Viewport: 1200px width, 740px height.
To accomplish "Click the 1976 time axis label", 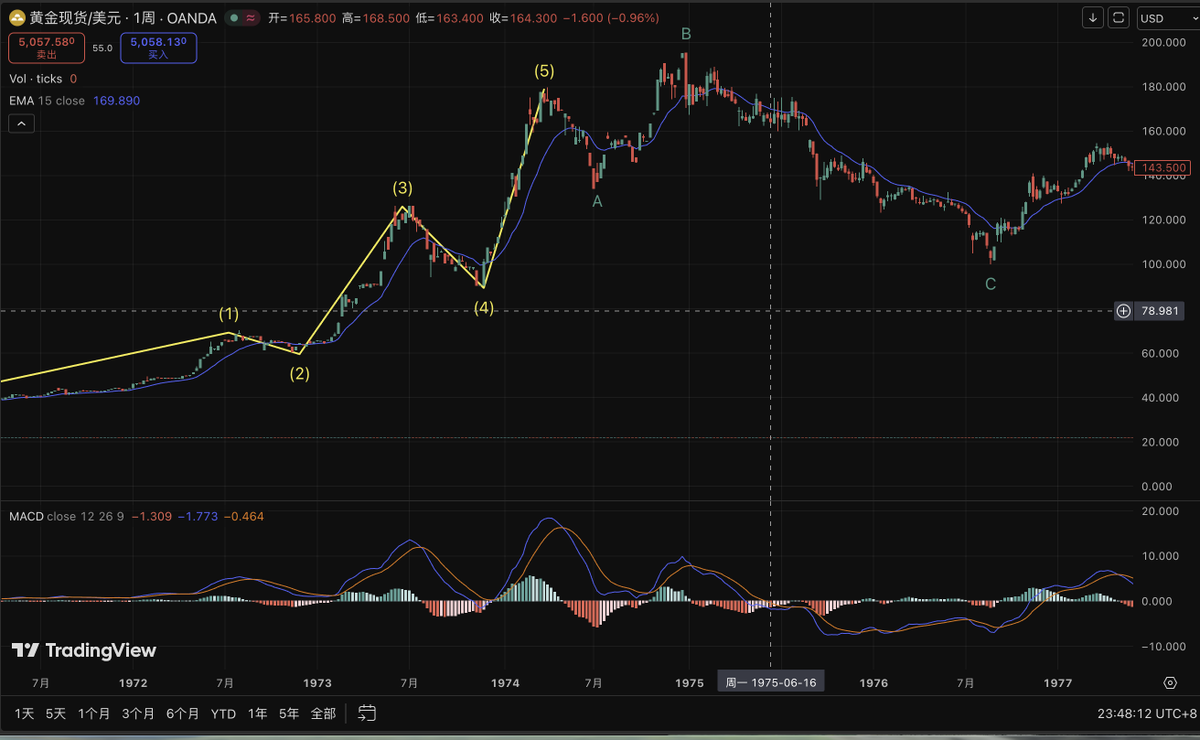I will (x=874, y=683).
